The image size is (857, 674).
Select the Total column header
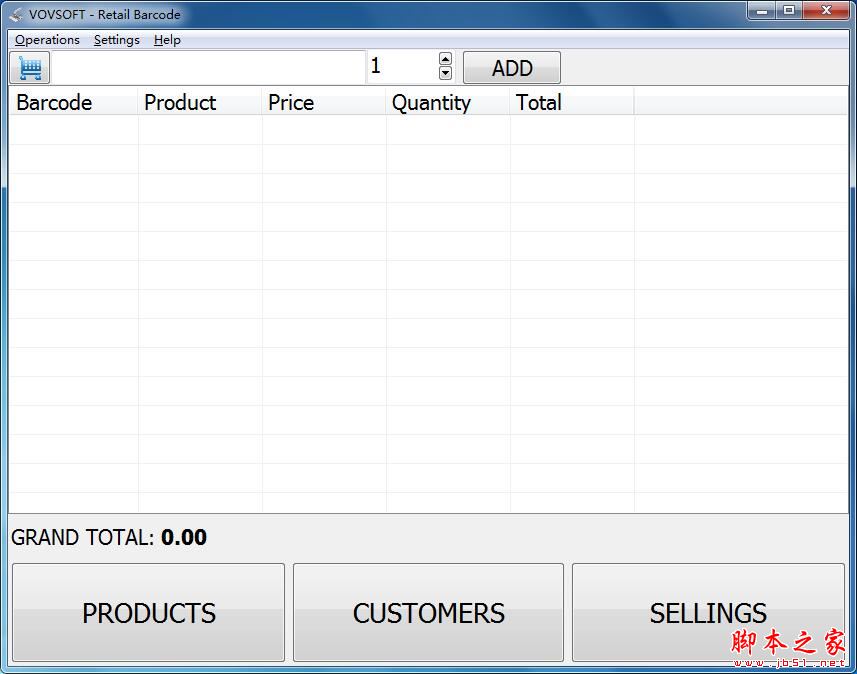[538, 102]
